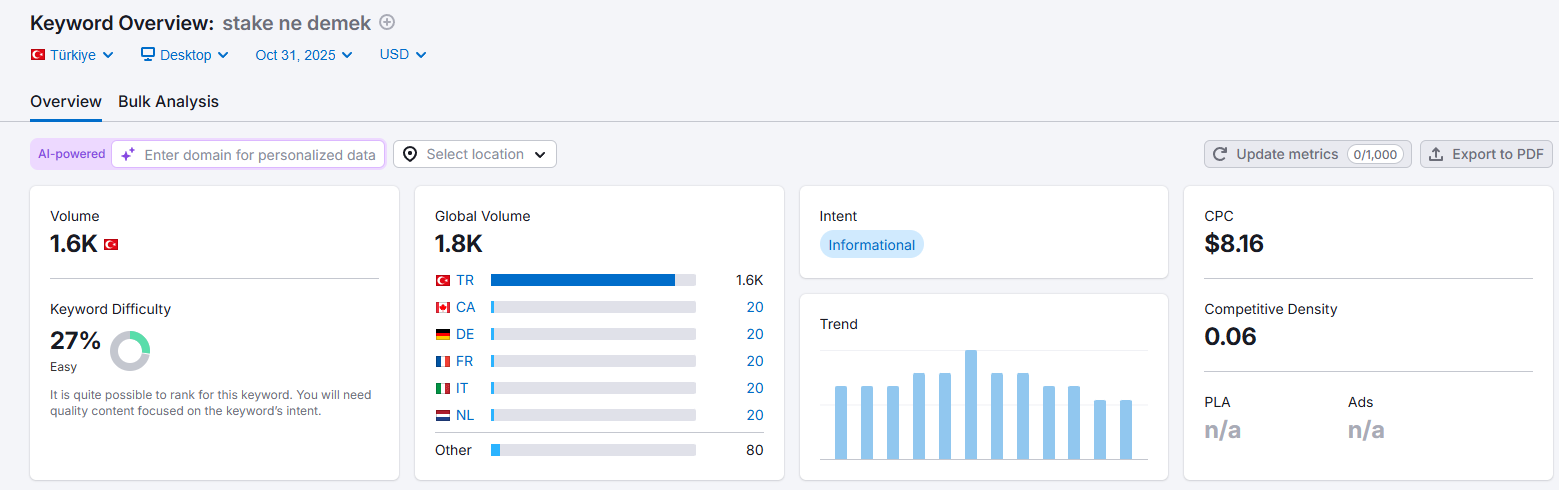The image size is (1559, 490).
Task: Click the refresh icon on Update metrics
Action: [x=1220, y=154]
